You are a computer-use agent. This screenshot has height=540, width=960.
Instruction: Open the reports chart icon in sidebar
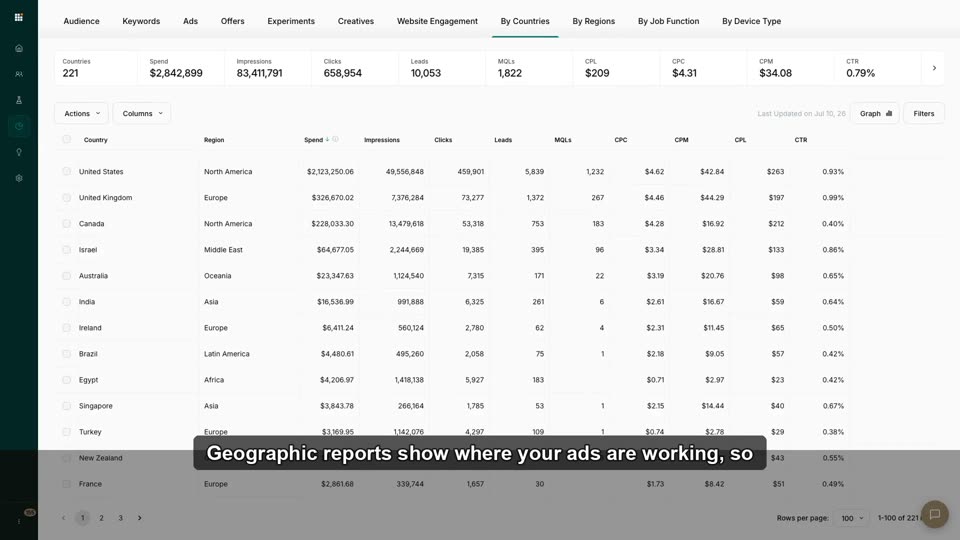tap(19, 126)
